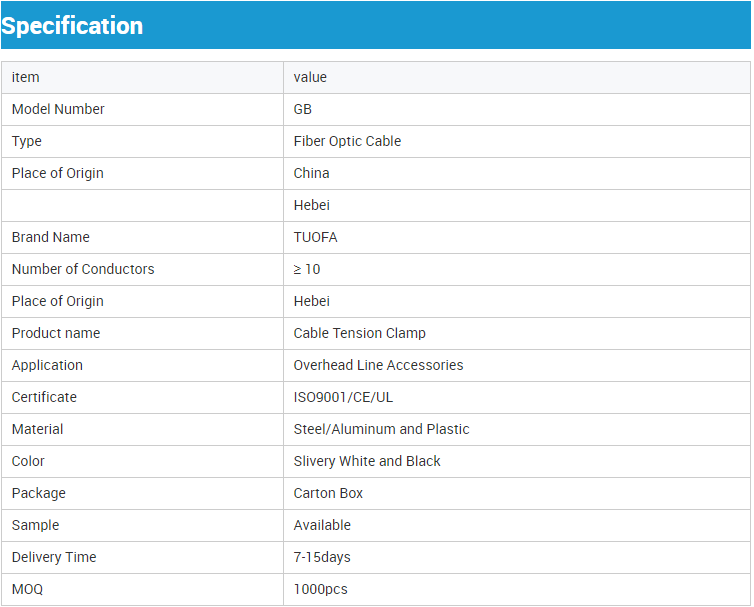Click the "Material" row label

pos(38,429)
